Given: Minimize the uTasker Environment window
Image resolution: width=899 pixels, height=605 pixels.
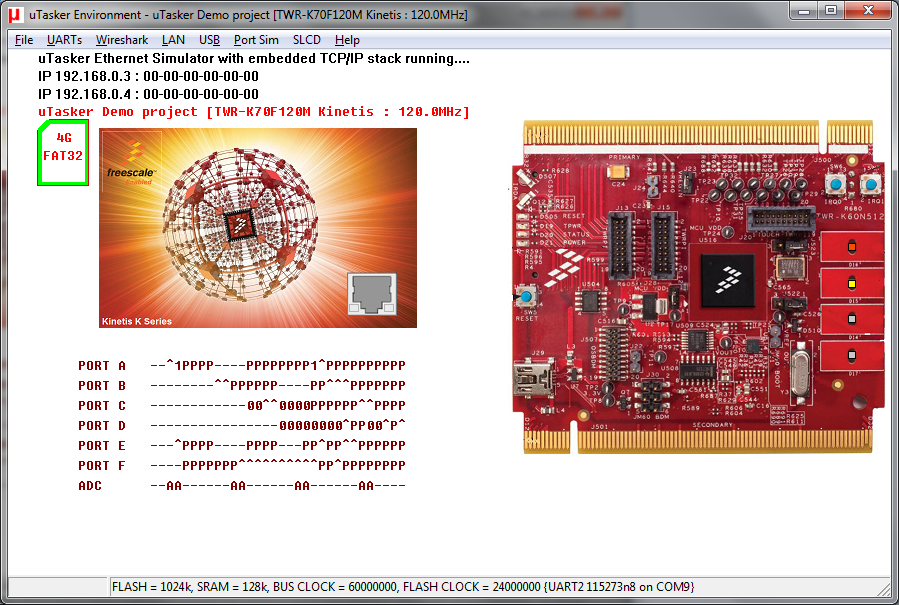Looking at the screenshot, I should (x=804, y=11).
